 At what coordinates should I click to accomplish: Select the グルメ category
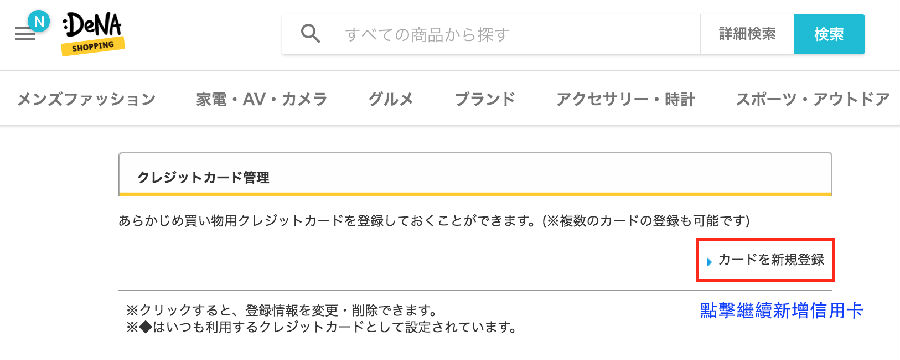coord(391,99)
